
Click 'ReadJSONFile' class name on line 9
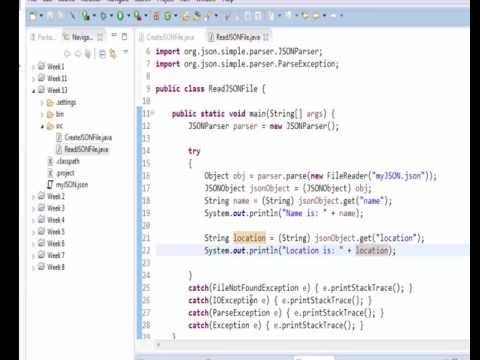(233, 89)
